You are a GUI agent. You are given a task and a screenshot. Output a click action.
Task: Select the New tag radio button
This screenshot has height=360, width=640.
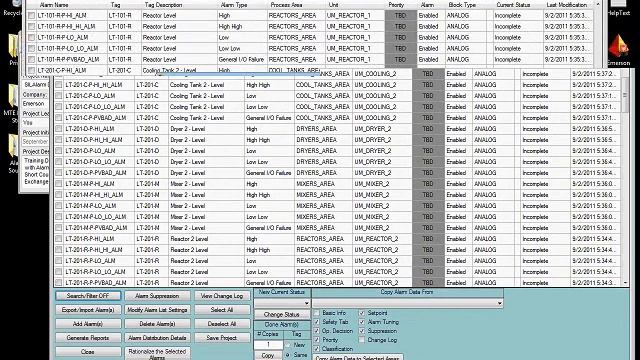pyautogui.click(x=288, y=345)
